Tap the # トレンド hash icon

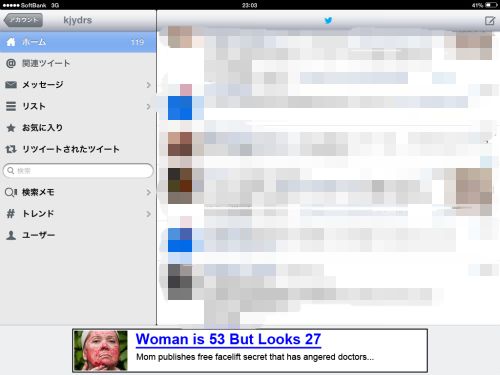pos(11,214)
